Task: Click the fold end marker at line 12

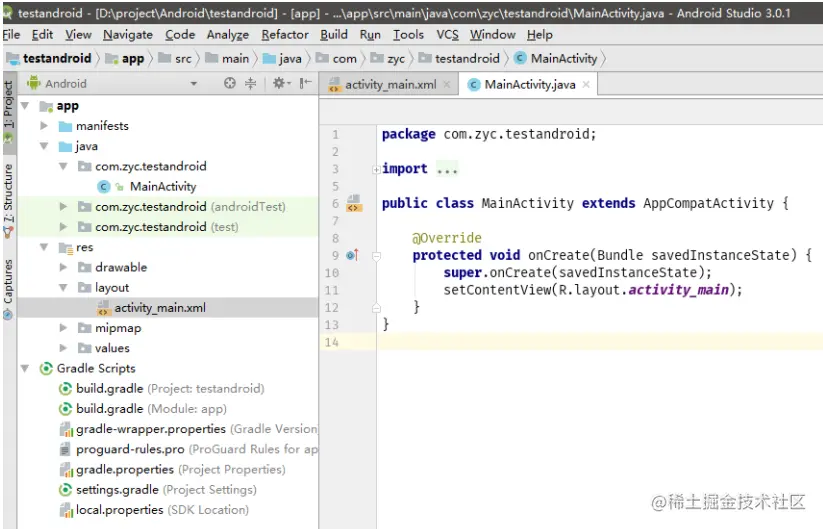Action: 376,308
